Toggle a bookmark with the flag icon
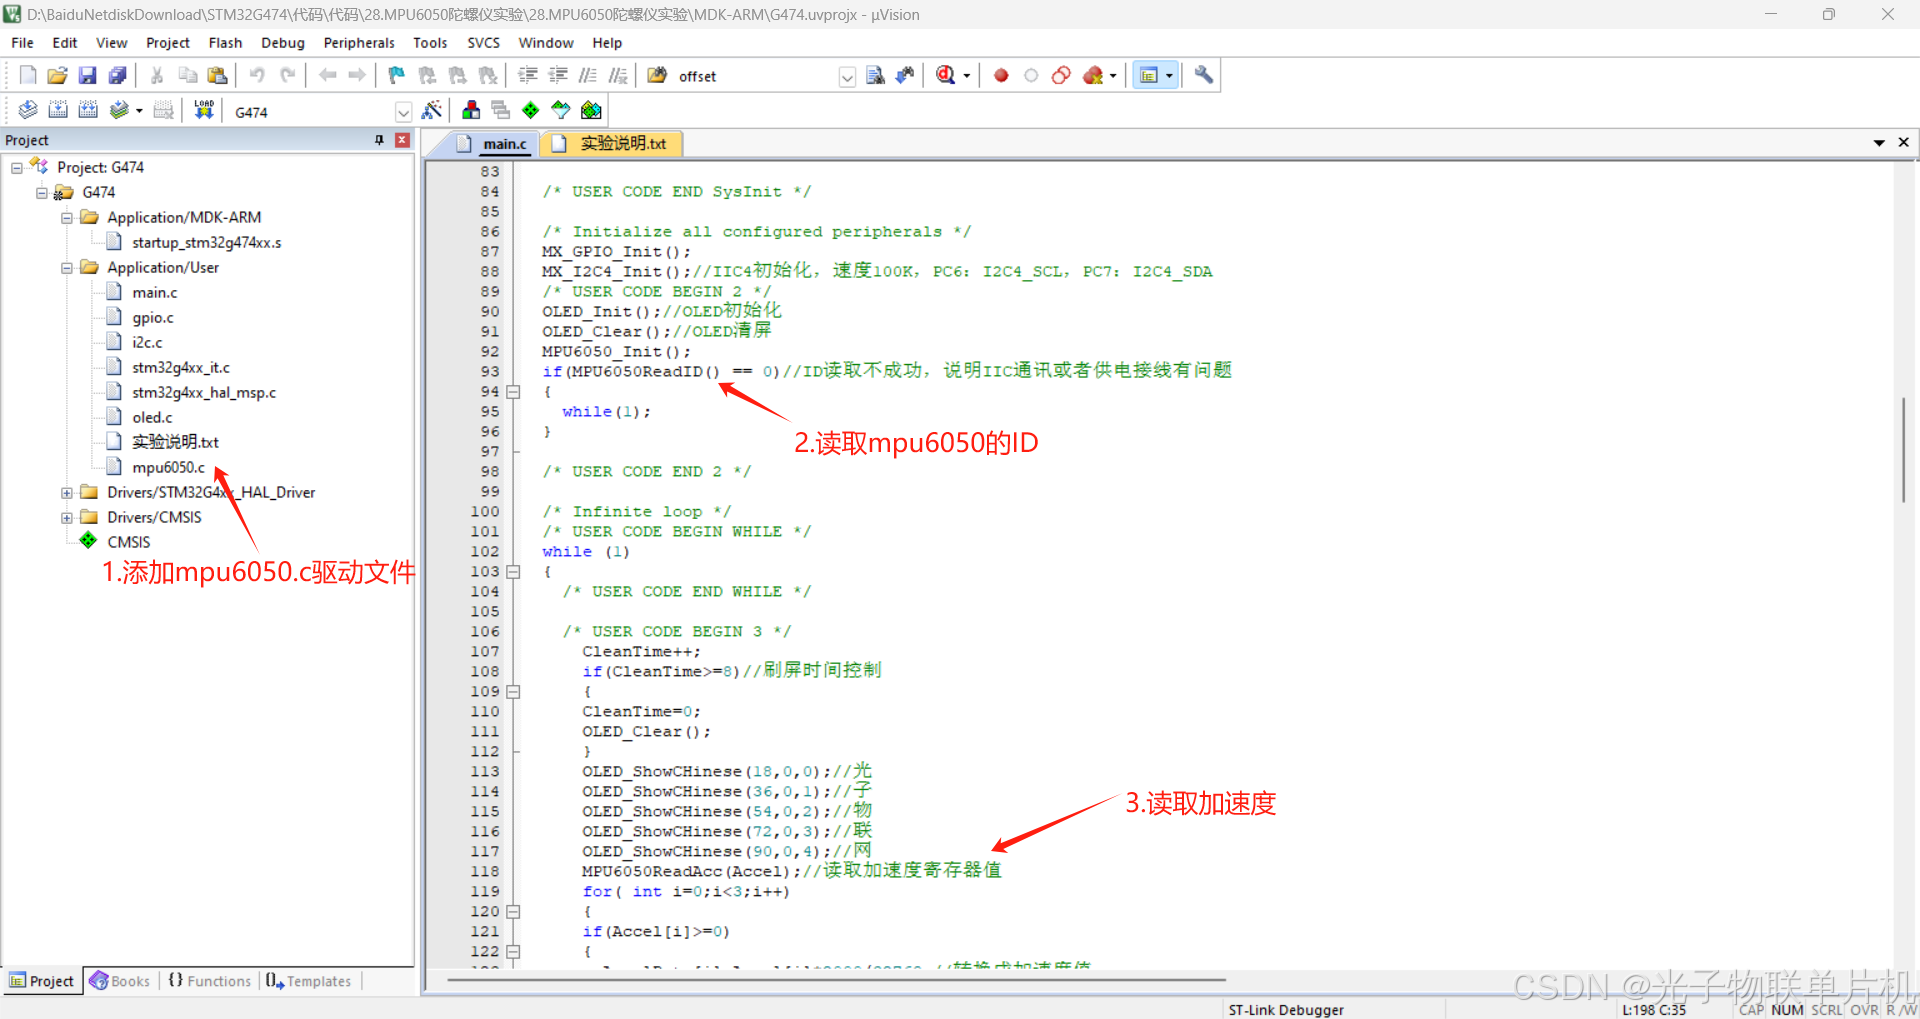1920x1019 pixels. point(397,75)
